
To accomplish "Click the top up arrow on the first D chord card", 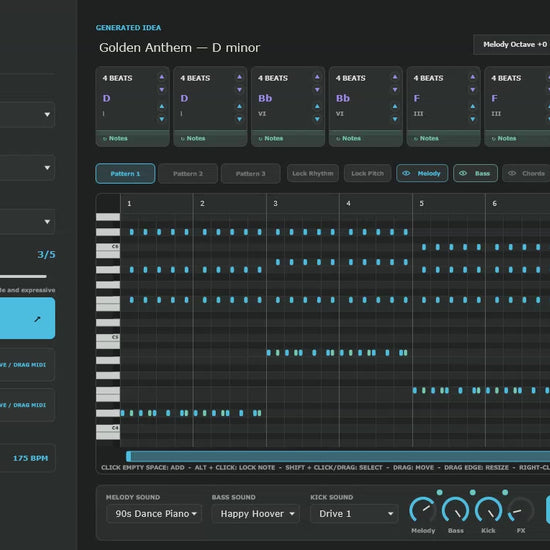I will (x=162, y=77).
